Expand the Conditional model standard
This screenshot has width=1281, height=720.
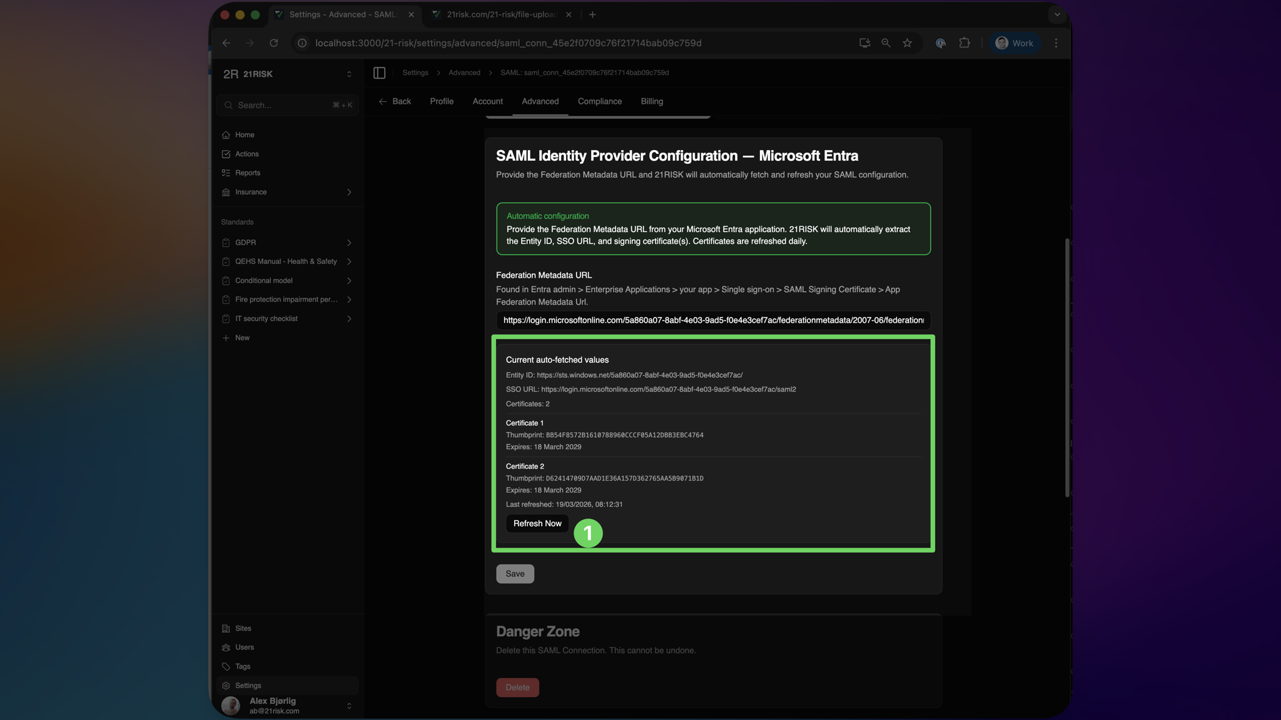click(x=348, y=281)
